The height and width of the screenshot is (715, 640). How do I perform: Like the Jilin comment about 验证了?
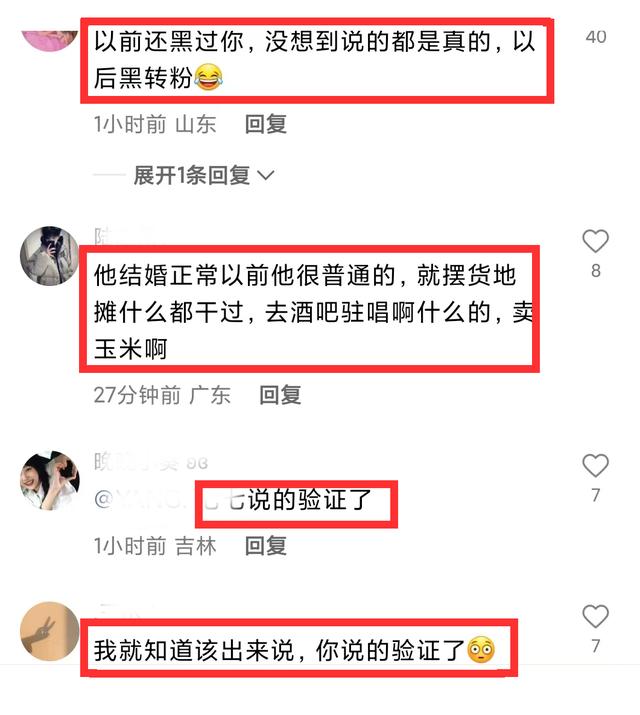tap(595, 466)
